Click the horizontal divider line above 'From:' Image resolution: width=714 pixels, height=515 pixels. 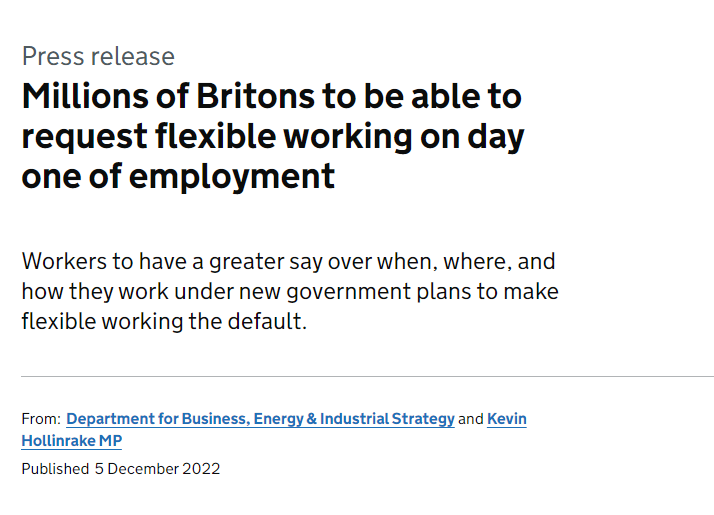point(367,377)
